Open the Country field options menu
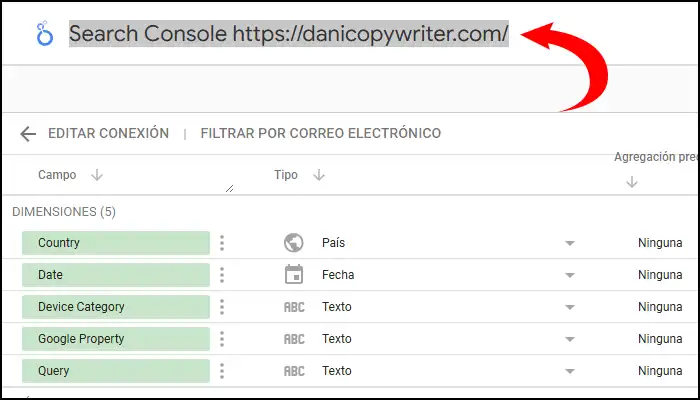This screenshot has height=400, width=700. click(222, 243)
